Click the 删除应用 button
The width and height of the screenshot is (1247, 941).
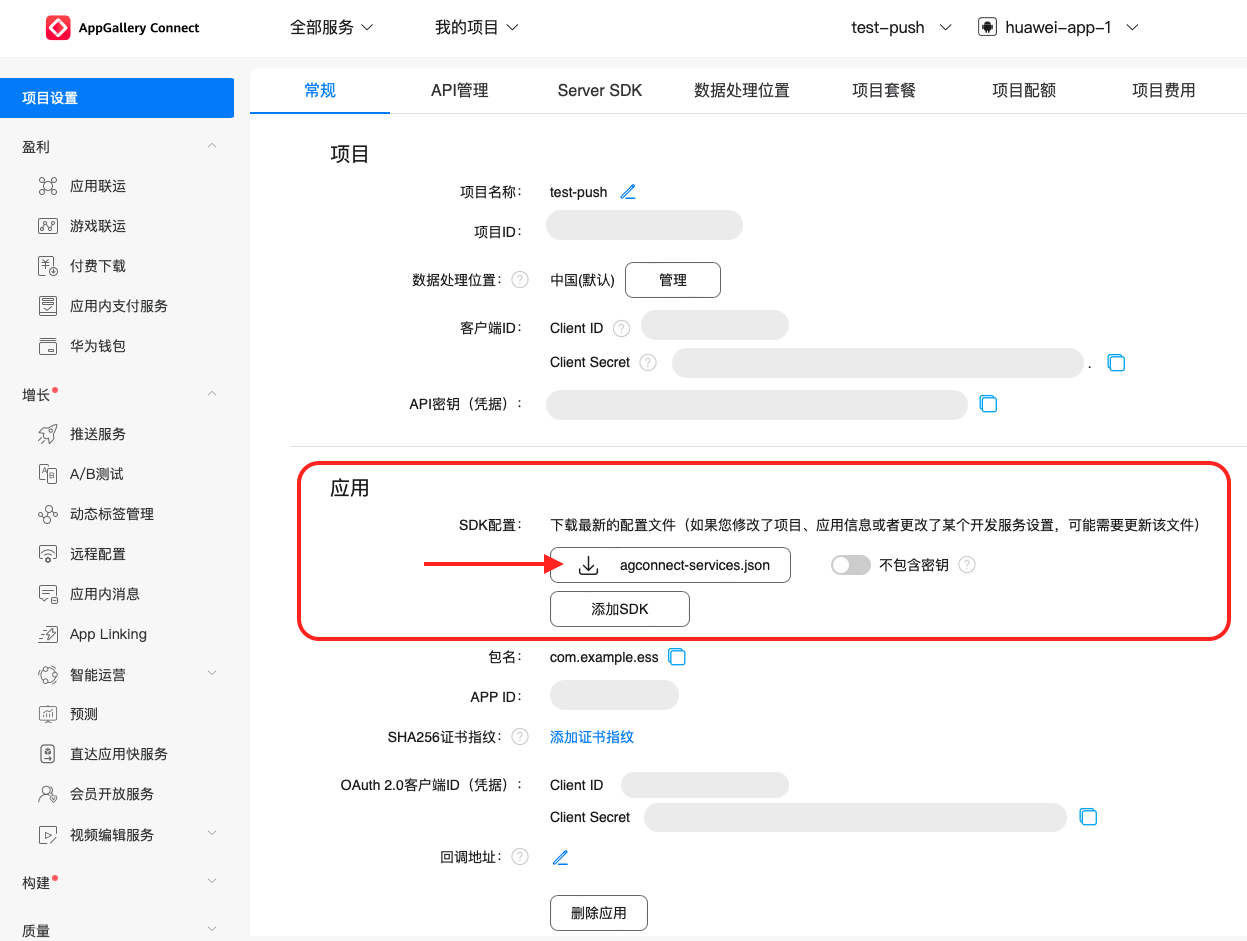coord(598,913)
